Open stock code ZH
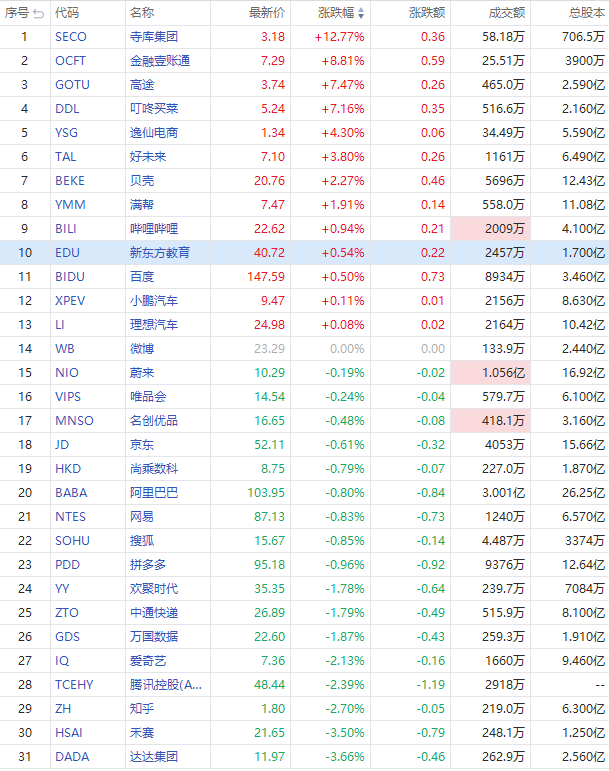The image size is (609, 771). pyautogui.click(x=63, y=710)
